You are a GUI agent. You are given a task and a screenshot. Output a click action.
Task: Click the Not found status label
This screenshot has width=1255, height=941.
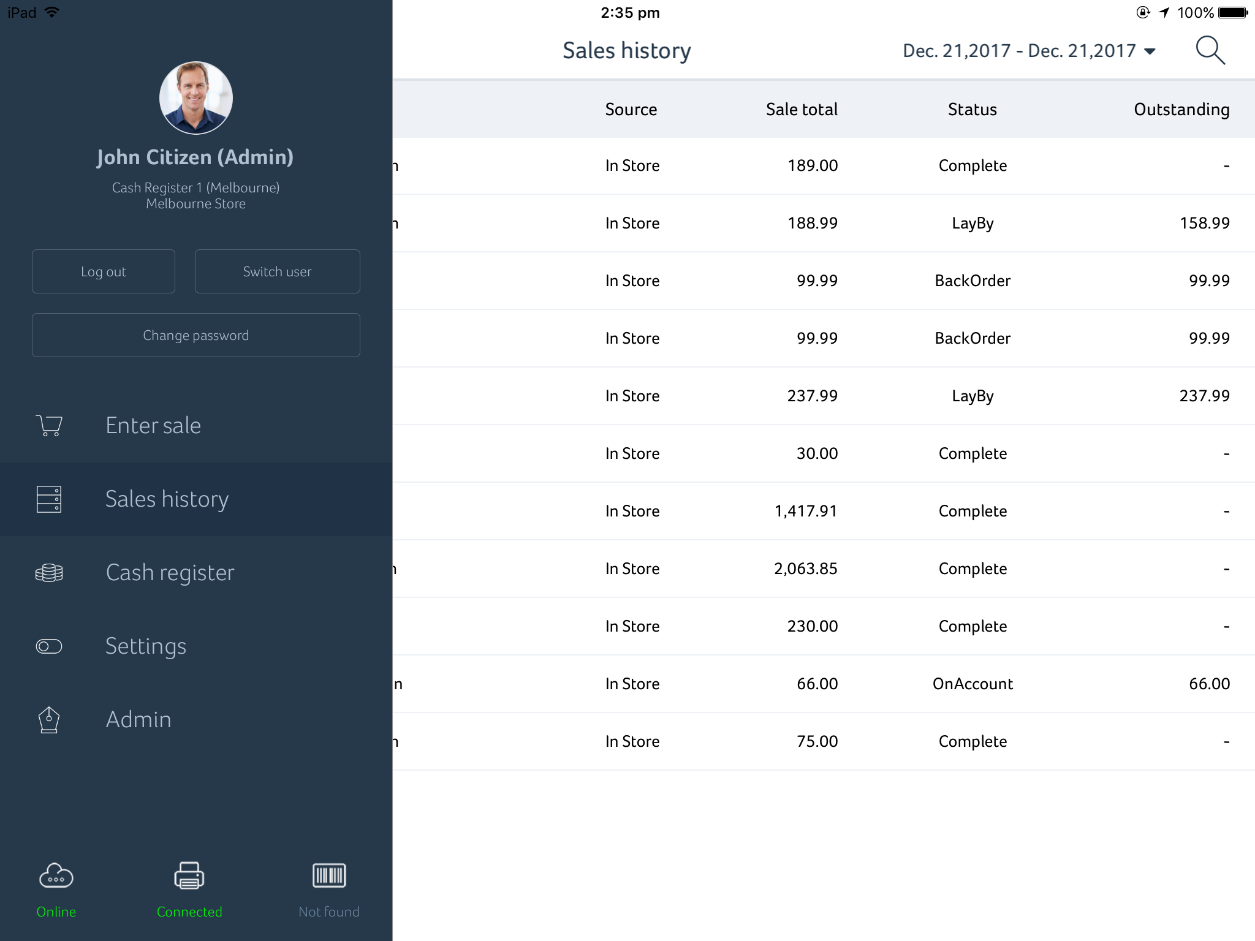tap(329, 912)
